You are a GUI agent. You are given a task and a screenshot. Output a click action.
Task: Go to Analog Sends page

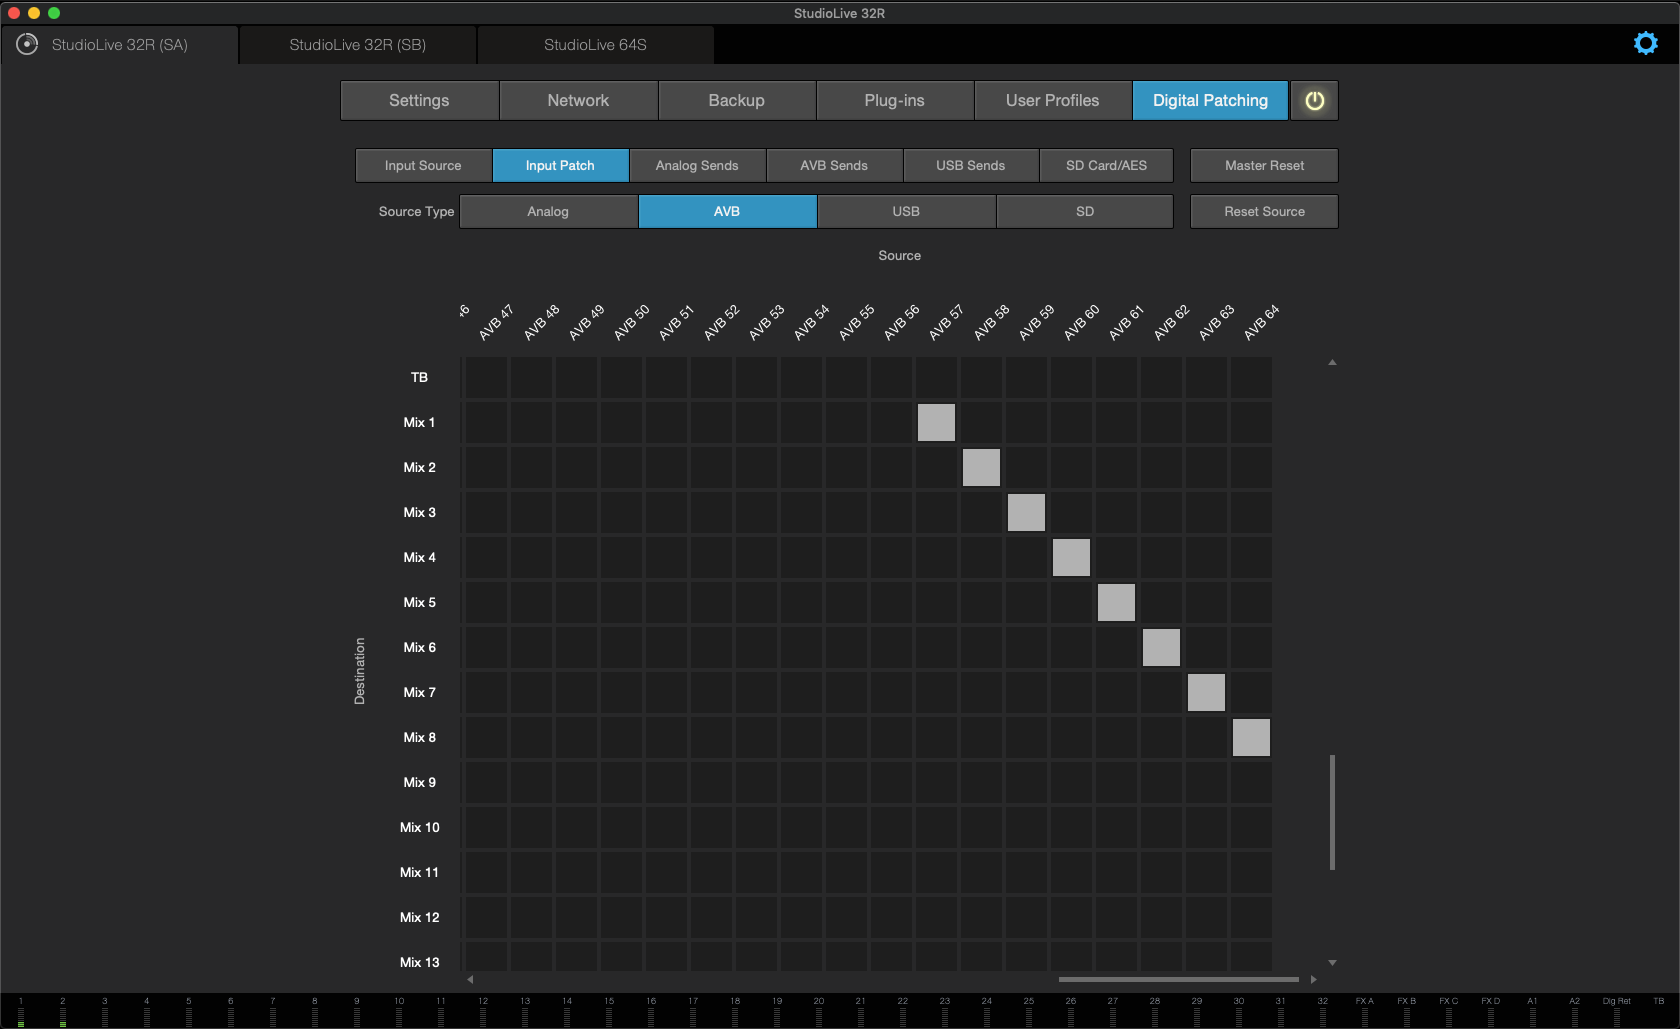(x=697, y=165)
